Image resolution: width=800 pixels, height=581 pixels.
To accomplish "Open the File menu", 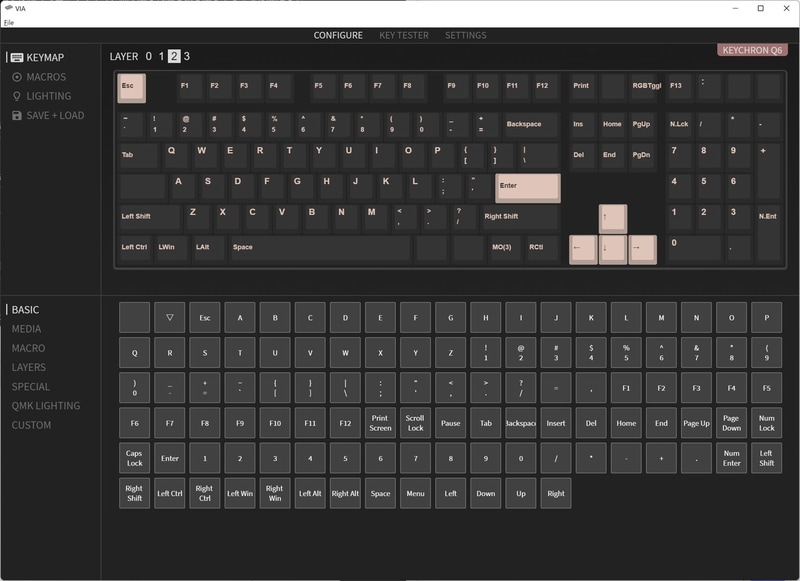I will point(9,22).
